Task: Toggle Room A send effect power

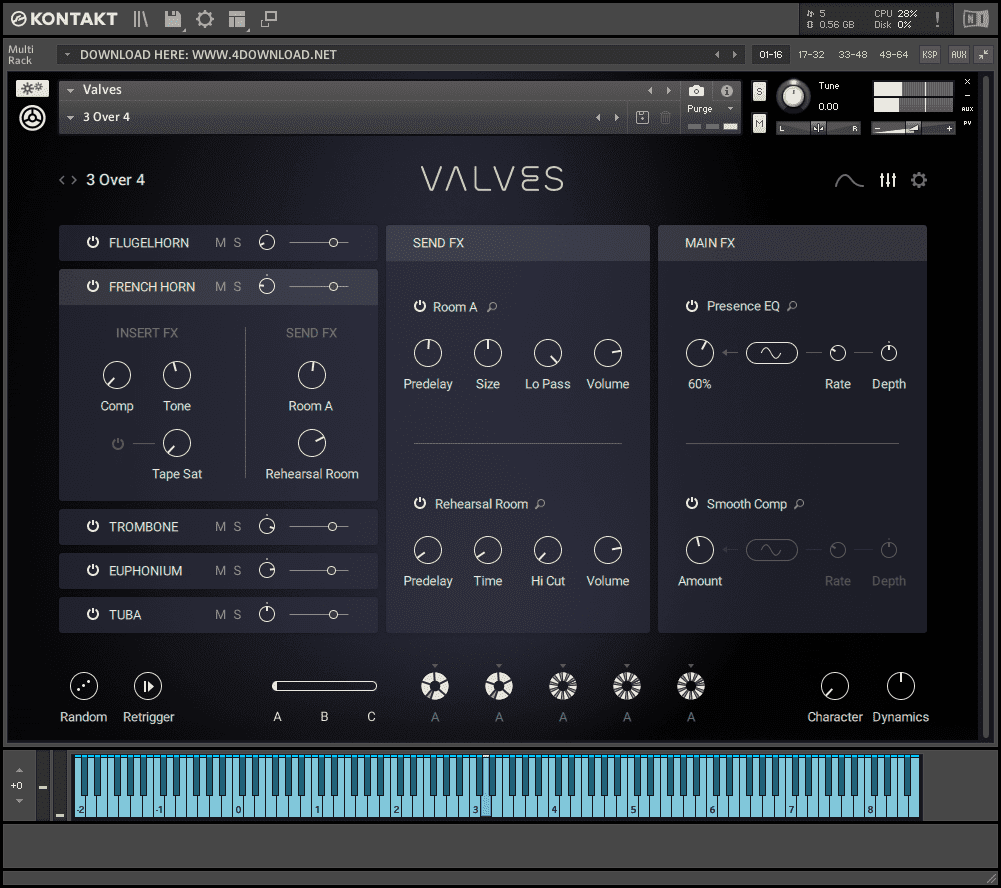Action: pos(419,306)
